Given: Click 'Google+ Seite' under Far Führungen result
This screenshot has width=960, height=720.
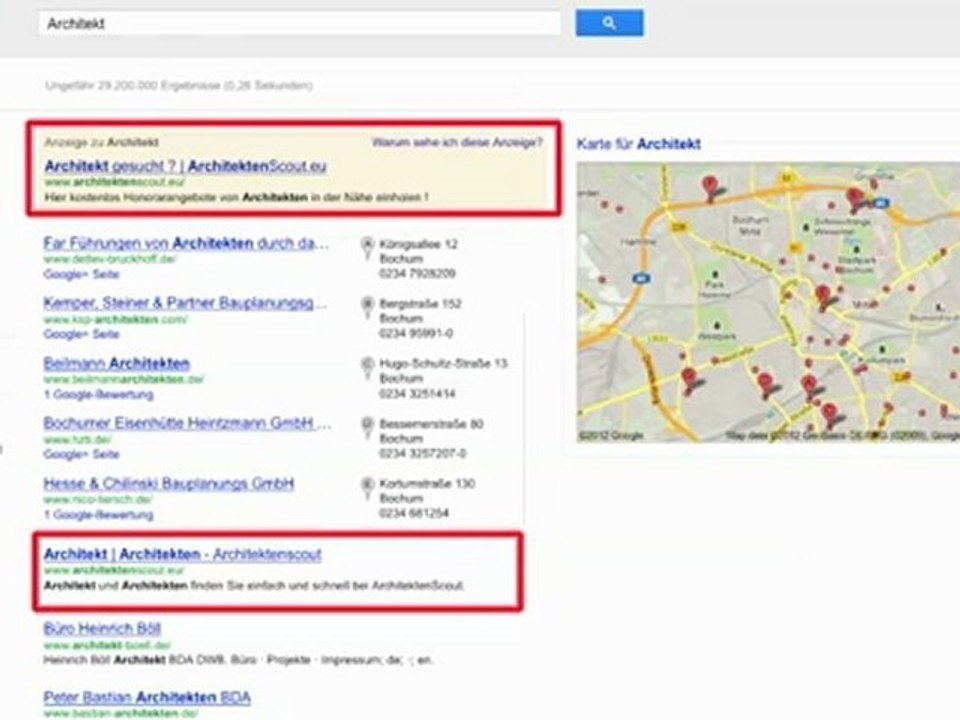Looking at the screenshot, I should click(81, 274).
